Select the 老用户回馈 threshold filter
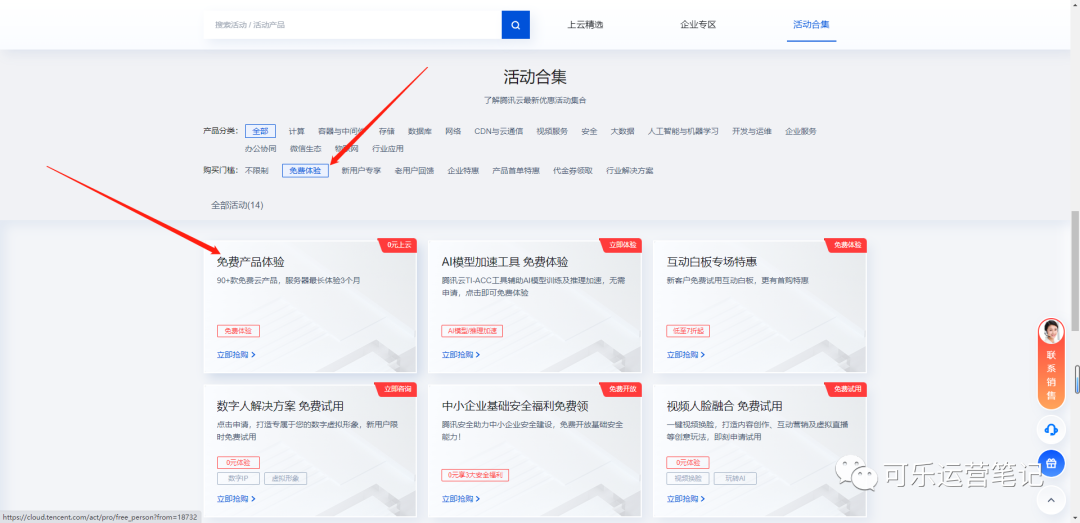The width and height of the screenshot is (1080, 523). click(414, 170)
